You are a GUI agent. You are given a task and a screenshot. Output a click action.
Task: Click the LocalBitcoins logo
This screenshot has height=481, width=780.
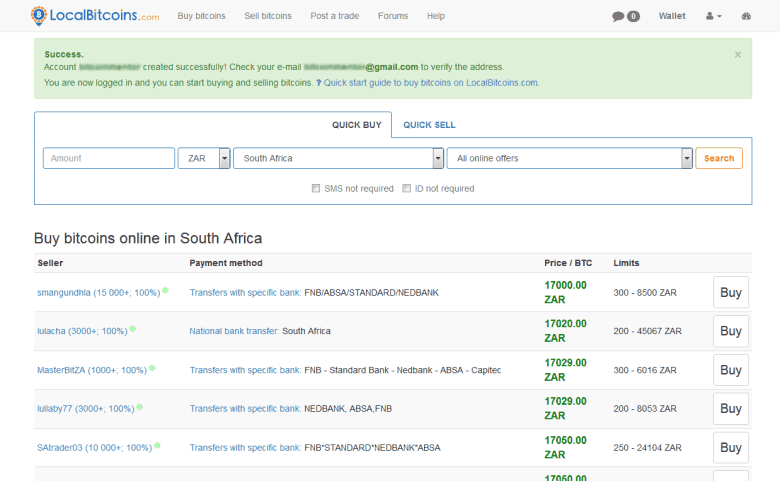pyautogui.click(x=94, y=16)
